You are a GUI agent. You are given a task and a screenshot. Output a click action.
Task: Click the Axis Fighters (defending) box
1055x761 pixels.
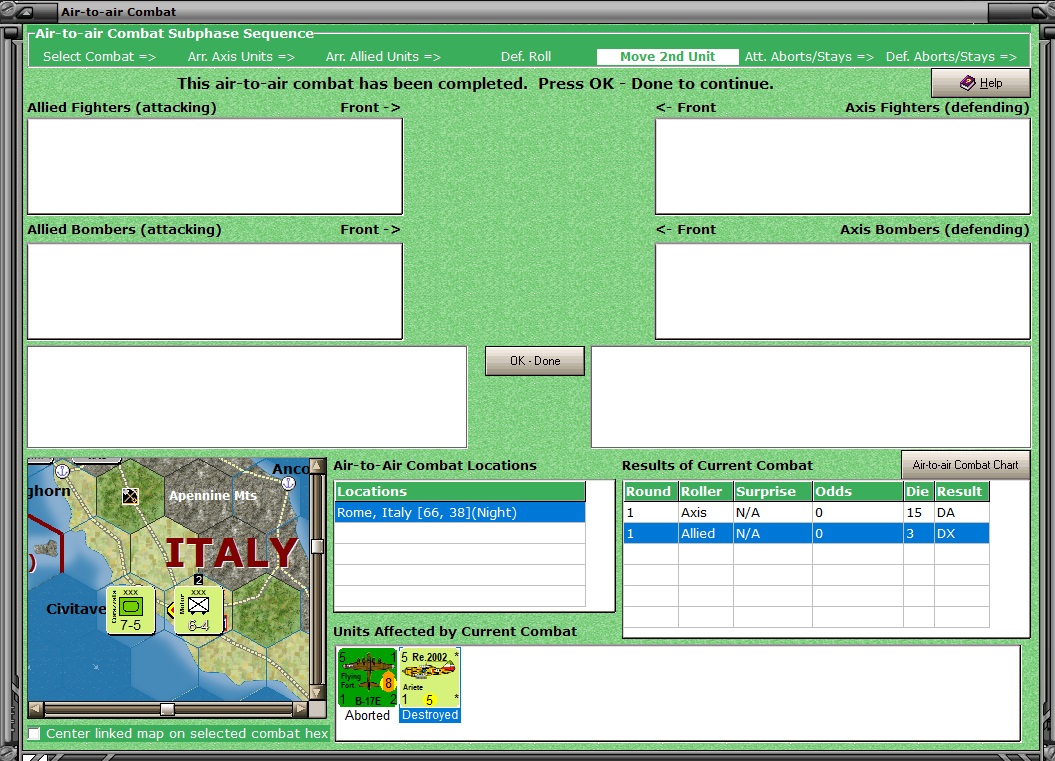tap(842, 167)
